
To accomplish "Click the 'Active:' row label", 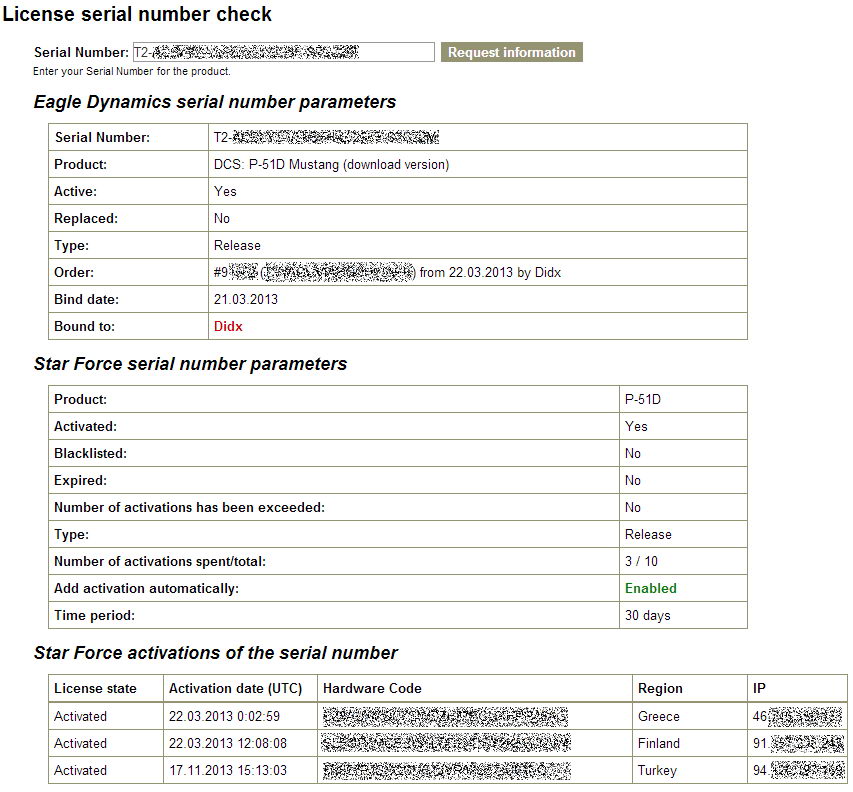I will point(75,191).
